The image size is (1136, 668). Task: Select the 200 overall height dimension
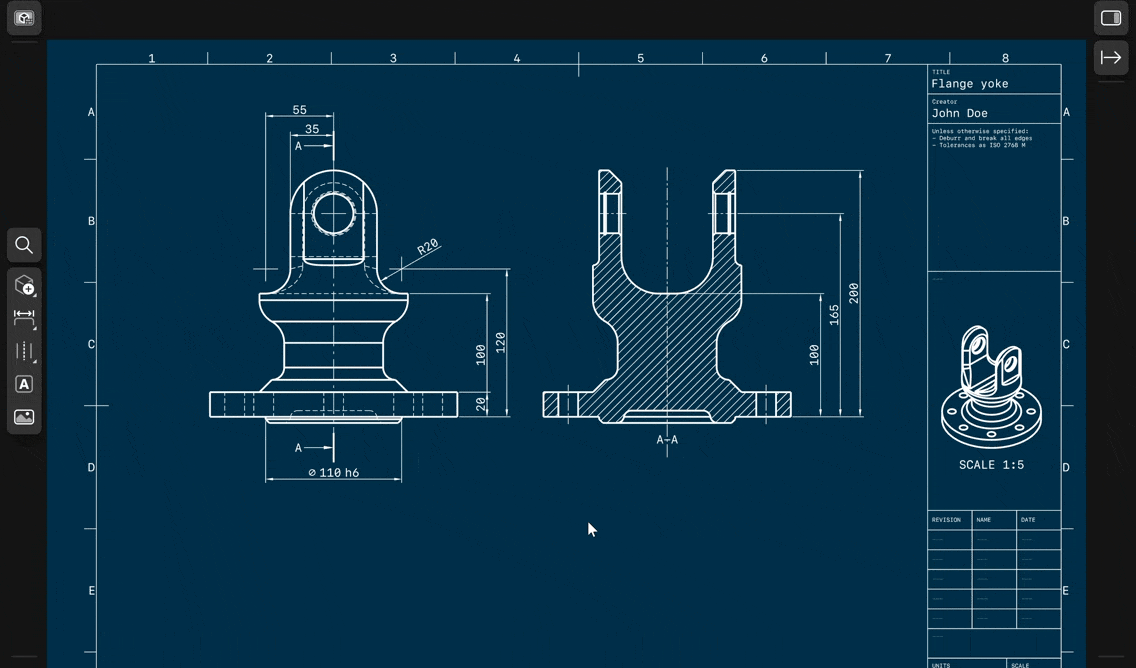coord(853,293)
